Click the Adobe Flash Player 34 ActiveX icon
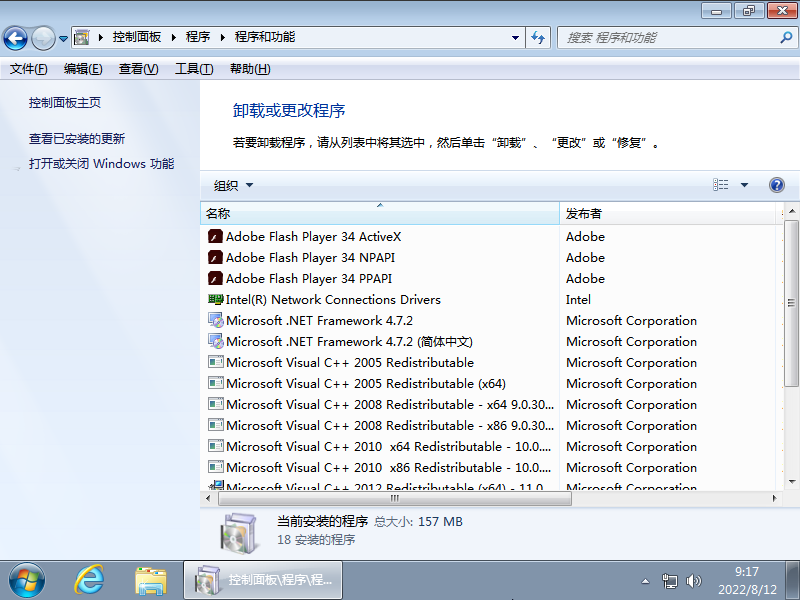Image resolution: width=800 pixels, height=600 pixels. 215,236
